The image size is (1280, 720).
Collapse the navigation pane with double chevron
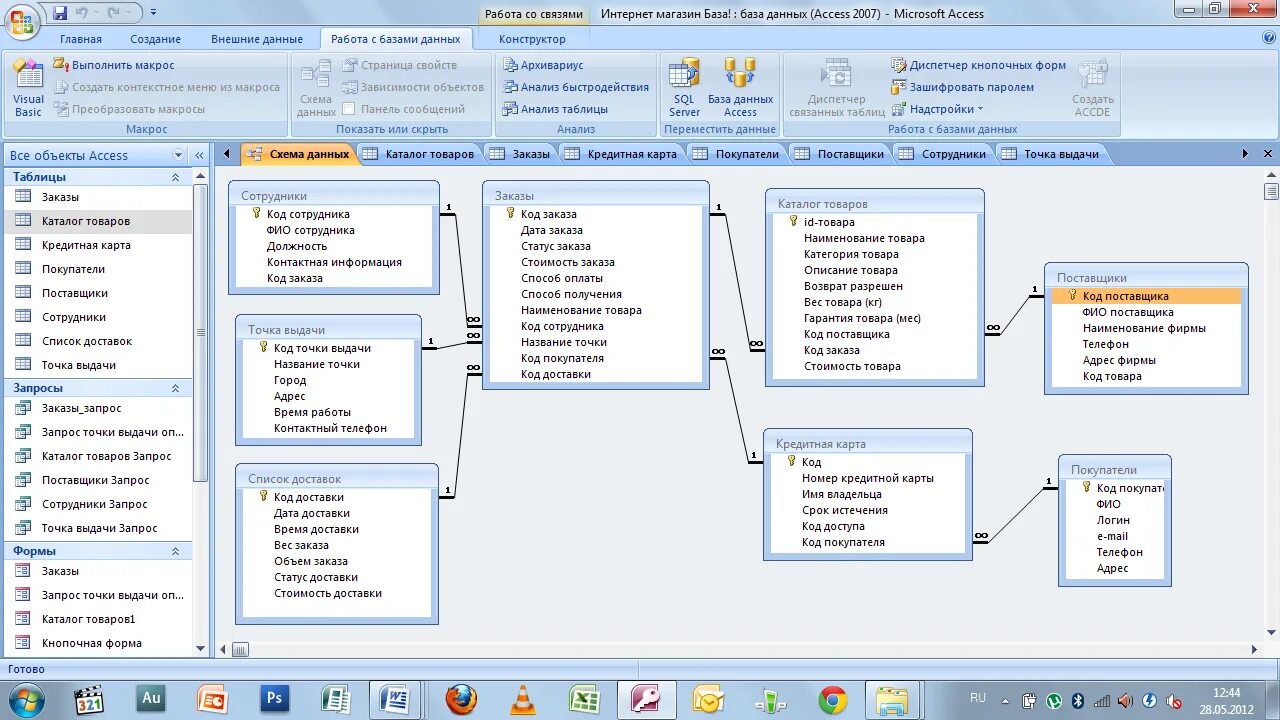tap(199, 155)
